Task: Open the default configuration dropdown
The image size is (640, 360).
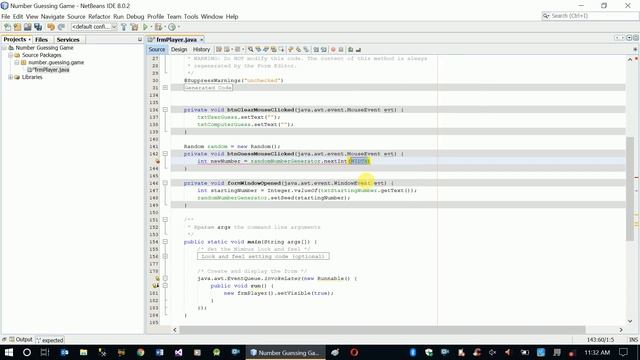Action: pos(94,27)
